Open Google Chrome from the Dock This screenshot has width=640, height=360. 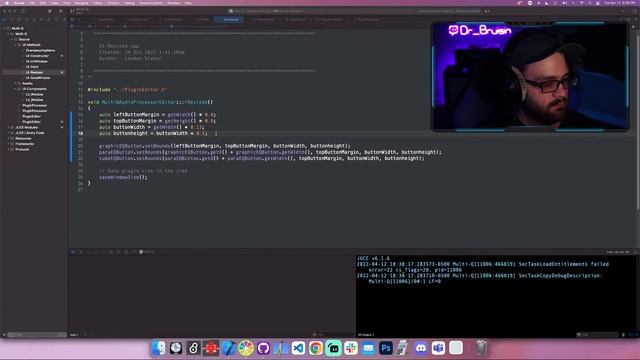tap(316, 348)
